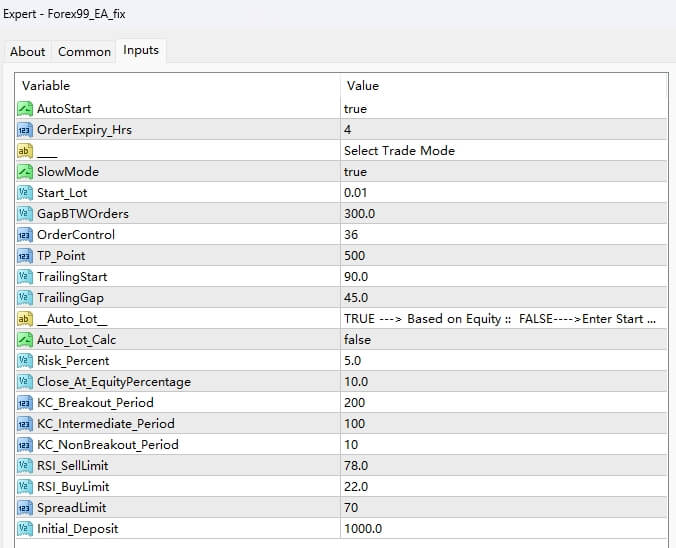Select the Inputs tab

pyautogui.click(x=141, y=50)
